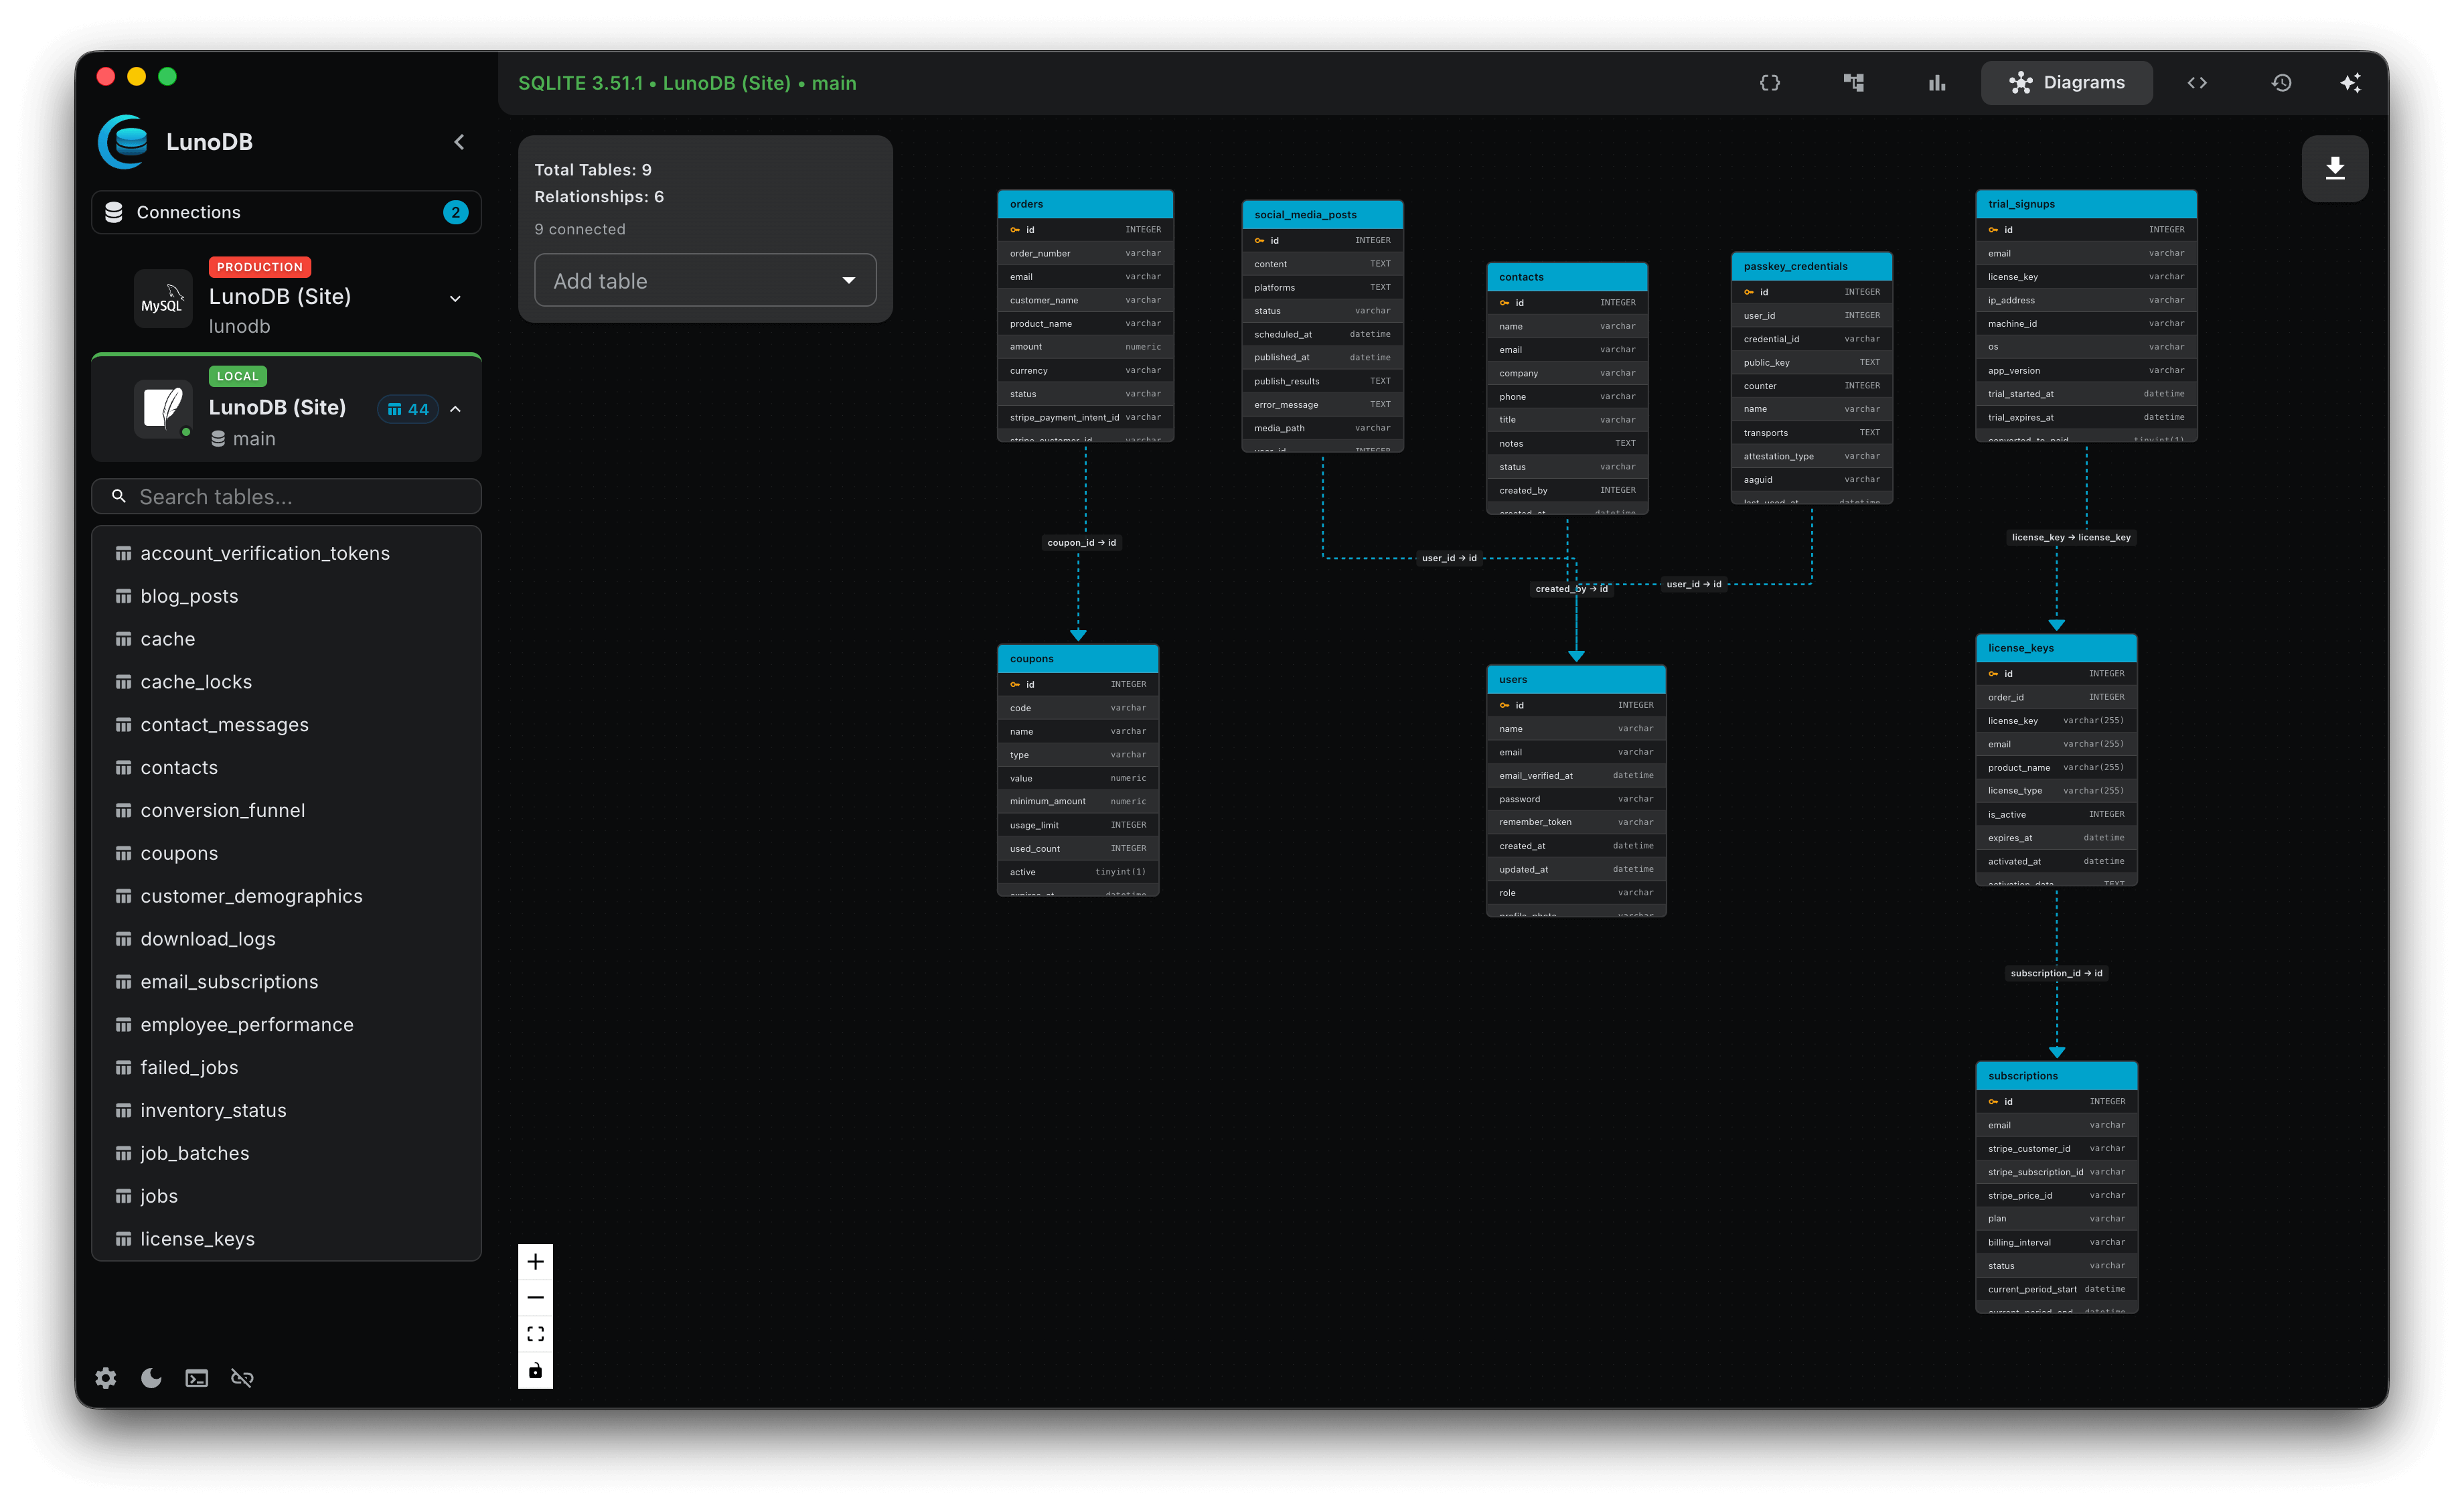The height and width of the screenshot is (1508, 2464).
Task: Click the Search tables field
Action: click(x=286, y=496)
